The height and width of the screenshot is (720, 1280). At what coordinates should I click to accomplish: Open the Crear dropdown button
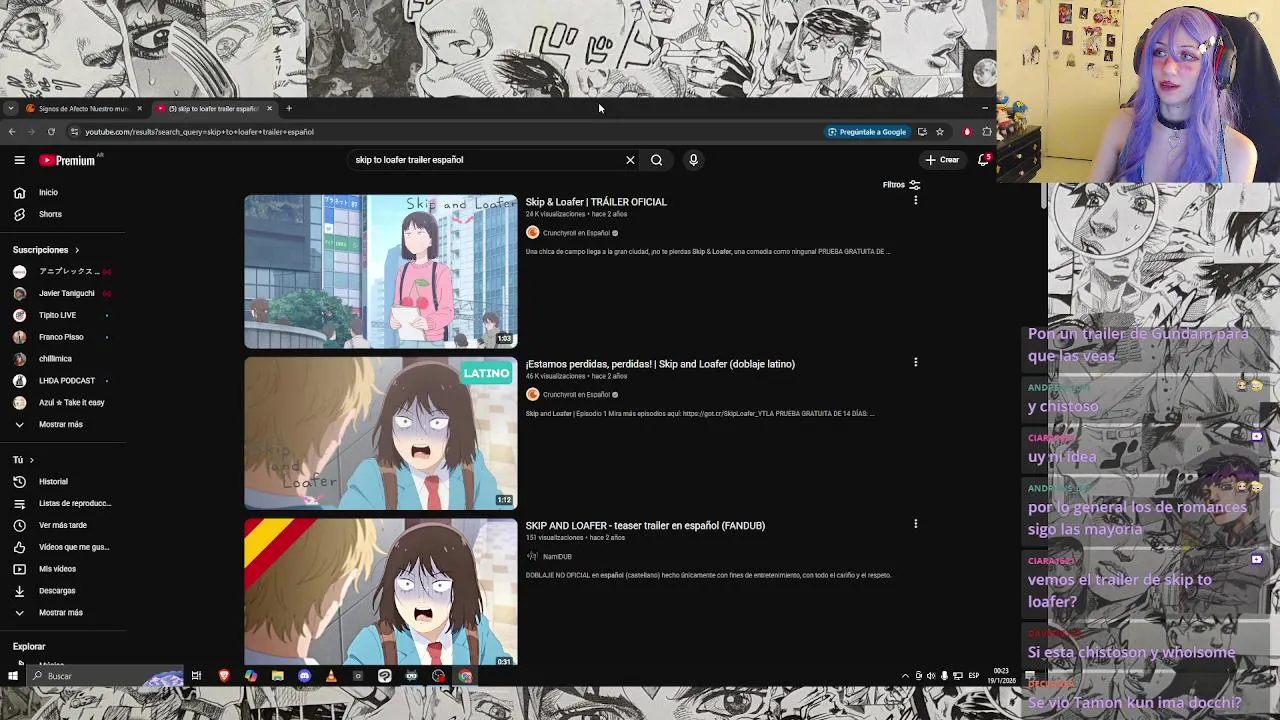(x=942, y=160)
